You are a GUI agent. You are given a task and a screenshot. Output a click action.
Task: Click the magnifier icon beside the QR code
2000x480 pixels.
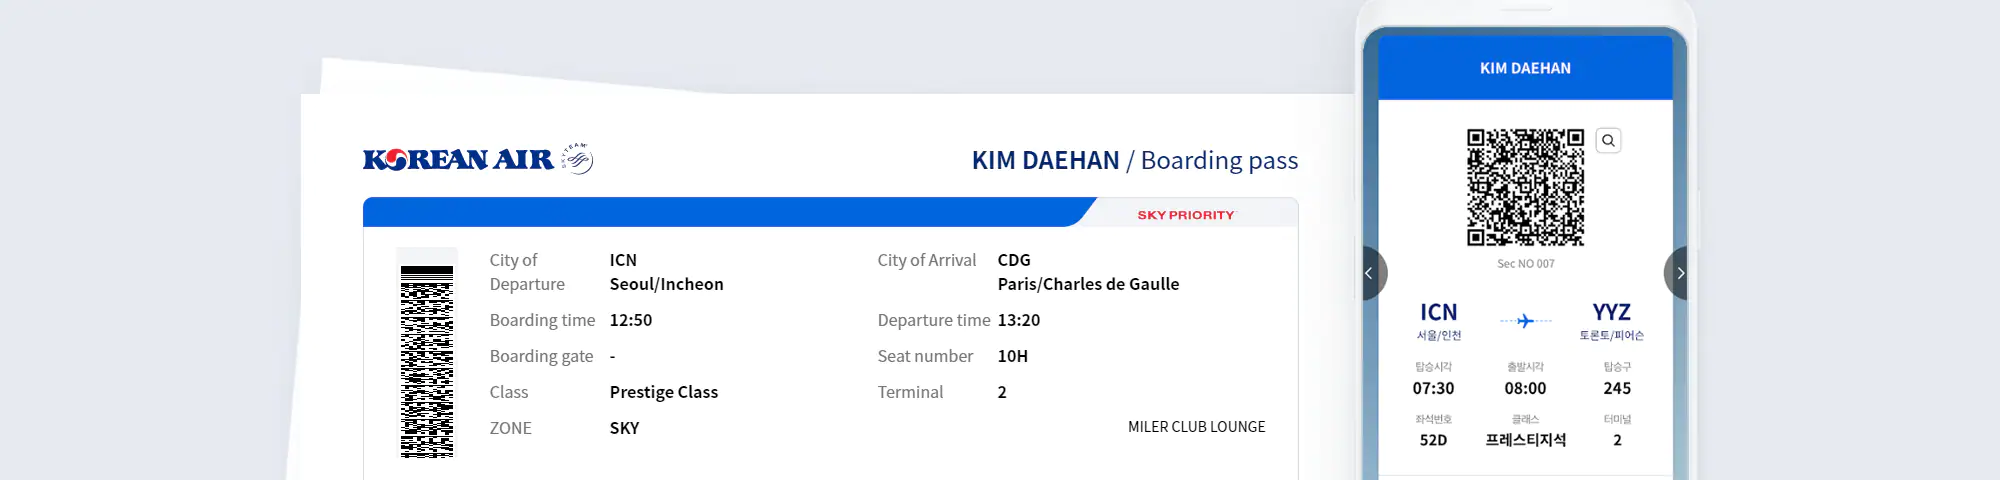pyautogui.click(x=1608, y=141)
